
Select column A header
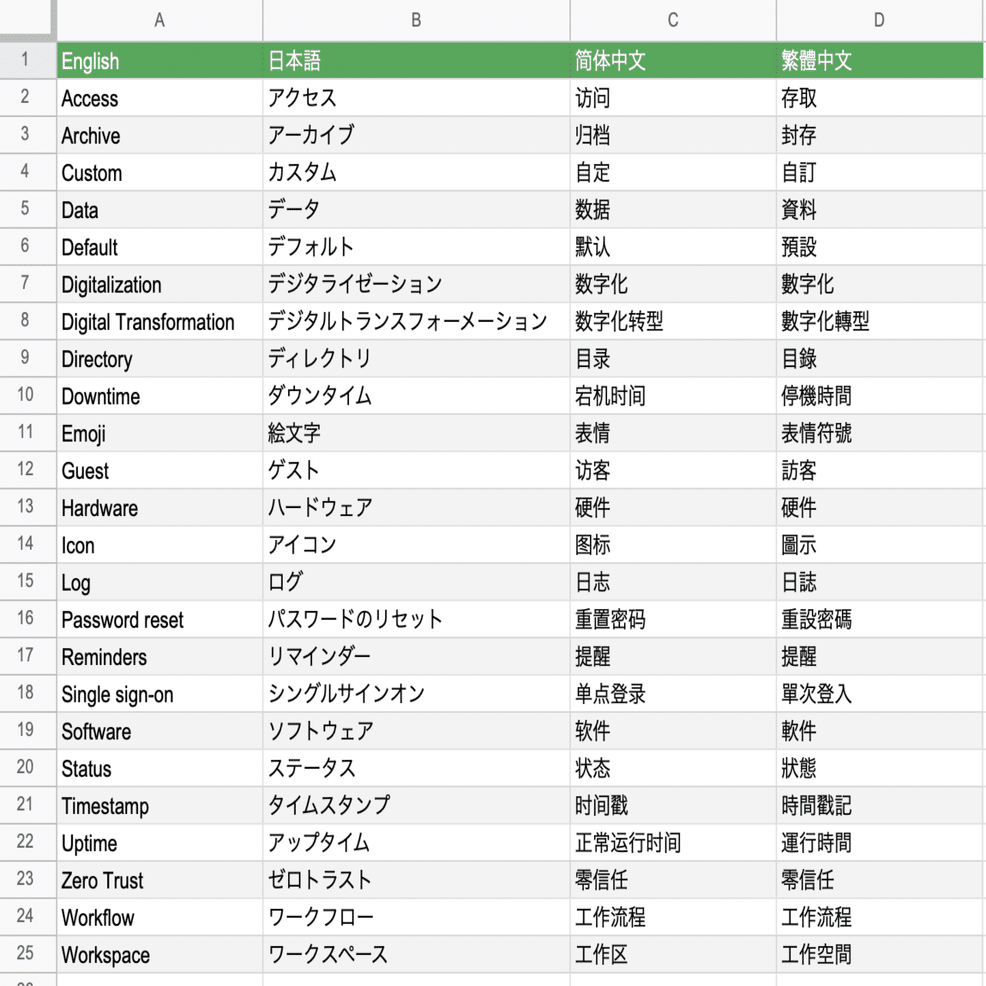[x=160, y=20]
